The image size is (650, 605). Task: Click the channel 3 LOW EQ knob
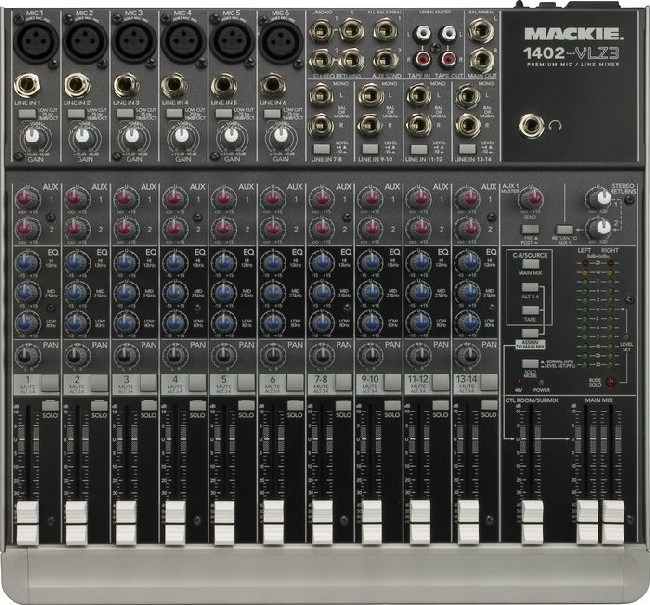tap(126, 323)
